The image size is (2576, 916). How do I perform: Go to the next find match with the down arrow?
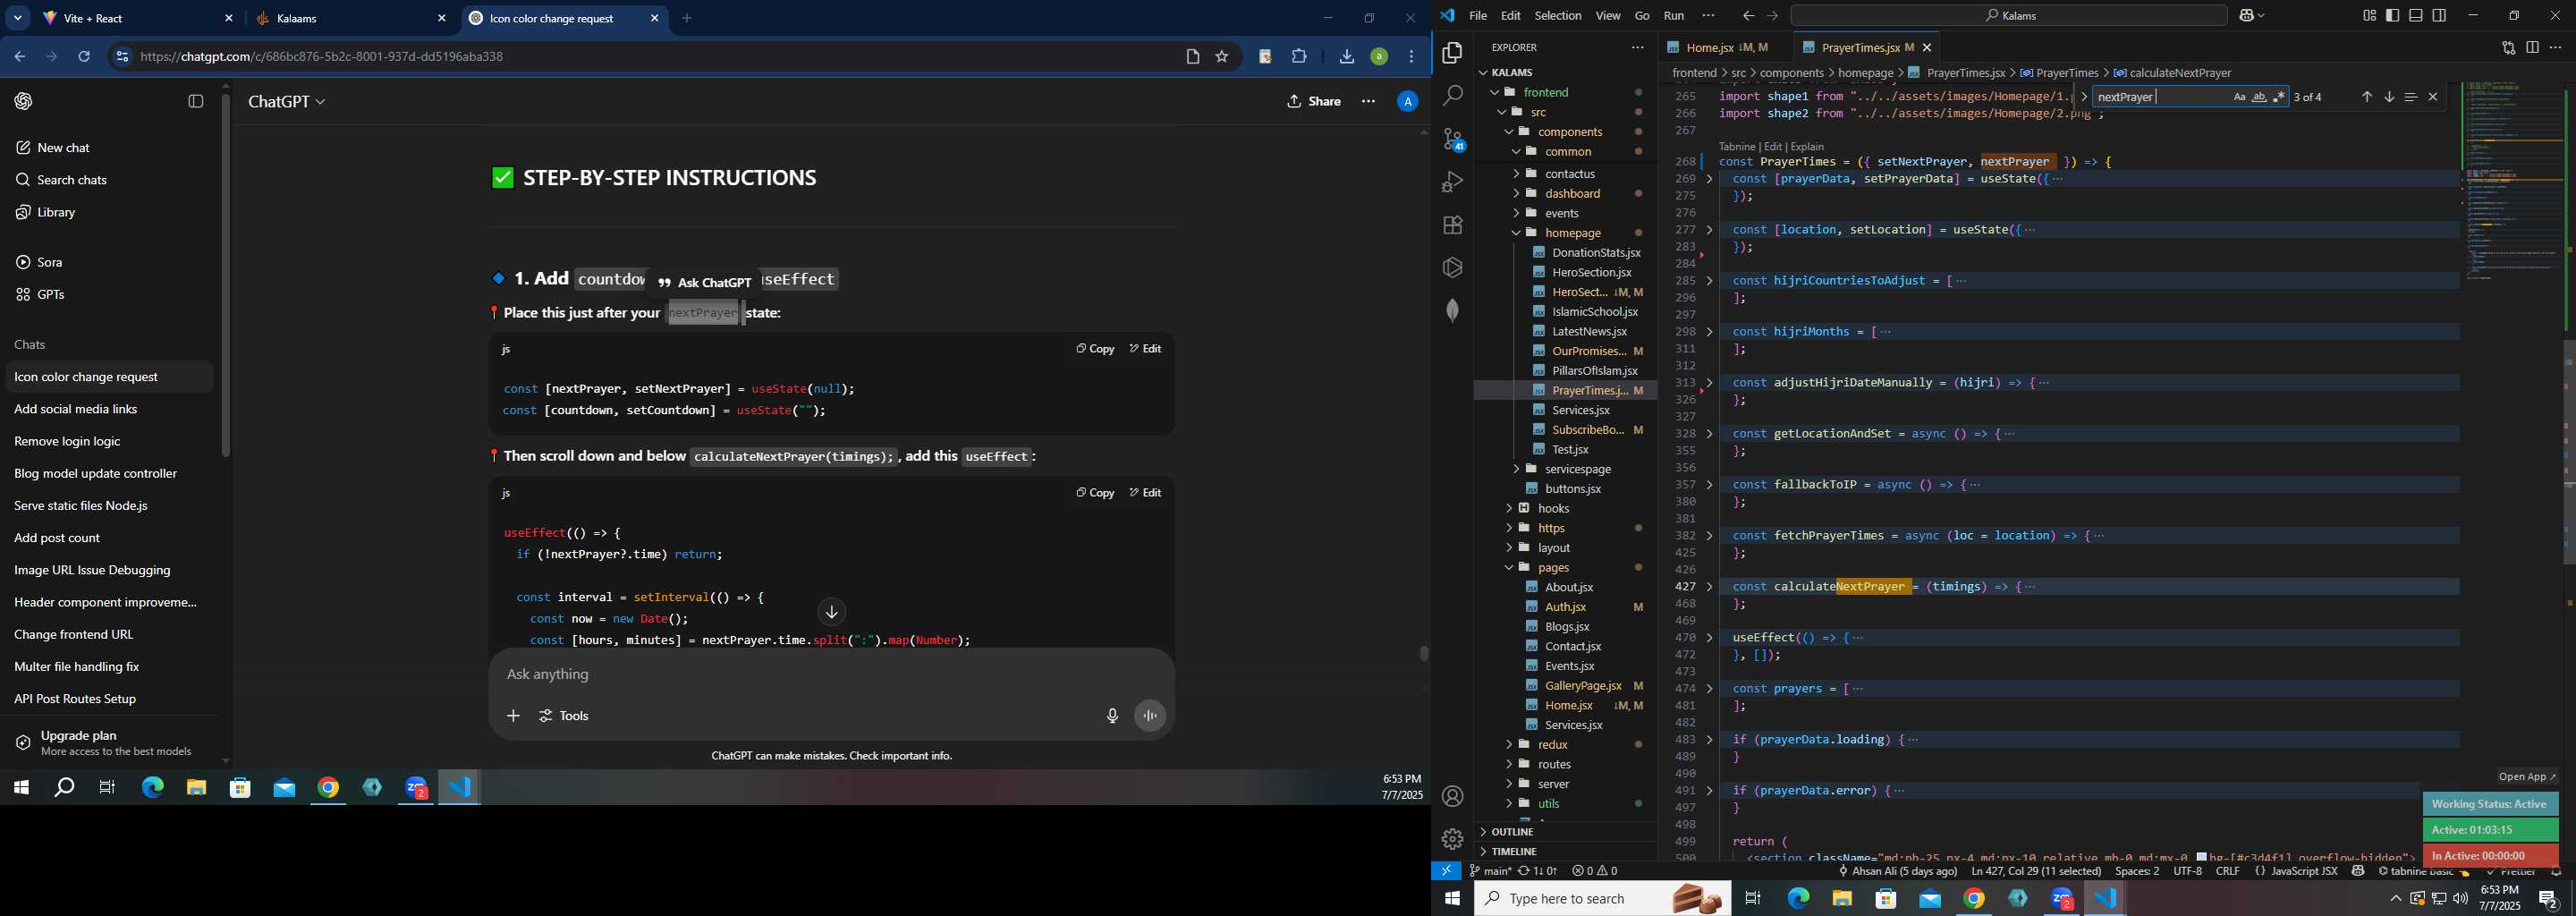2389,97
